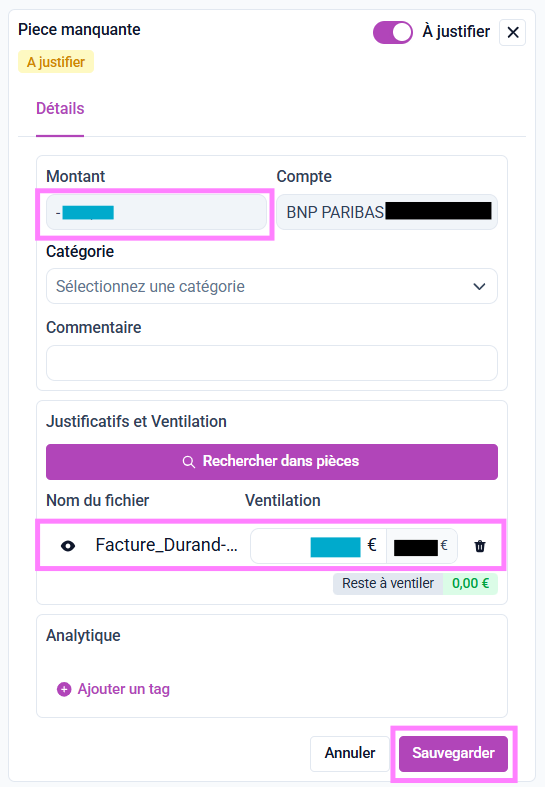545x787 pixels.
Task: Click the magnifier icon in Rechercher dans pièces
Action: pos(189,462)
